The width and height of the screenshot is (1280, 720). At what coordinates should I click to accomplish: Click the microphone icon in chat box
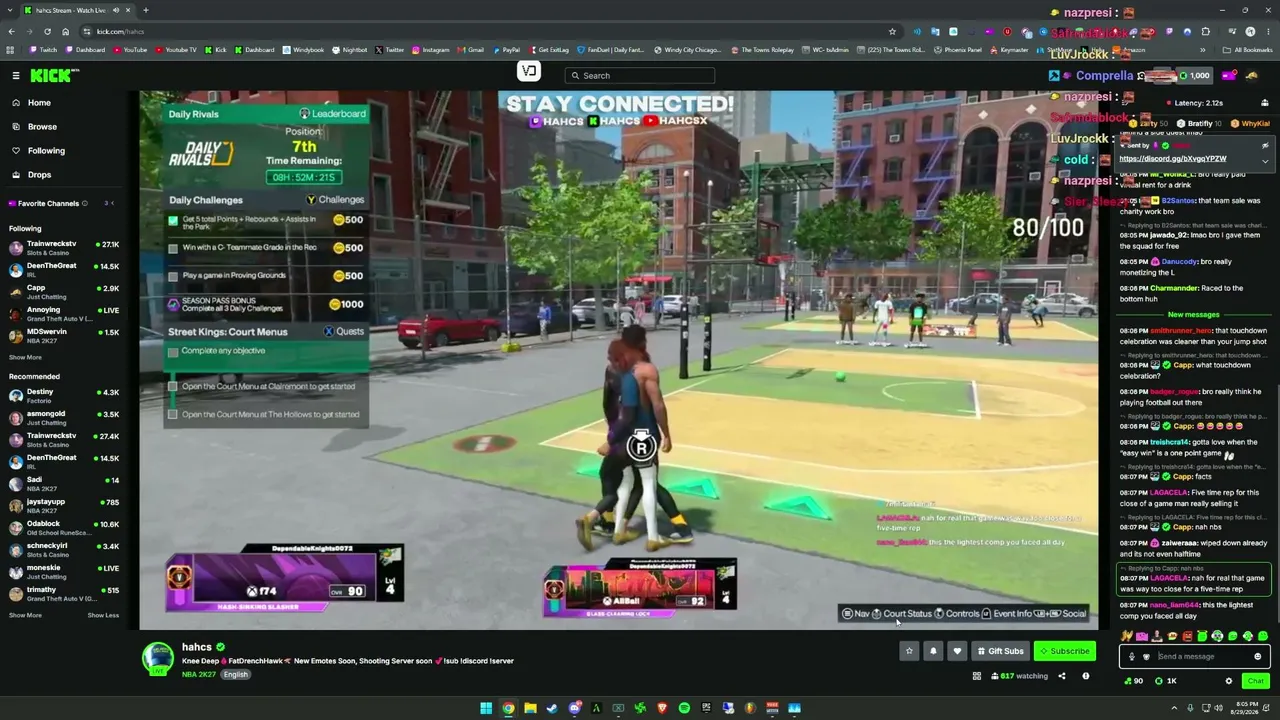[1132, 657]
